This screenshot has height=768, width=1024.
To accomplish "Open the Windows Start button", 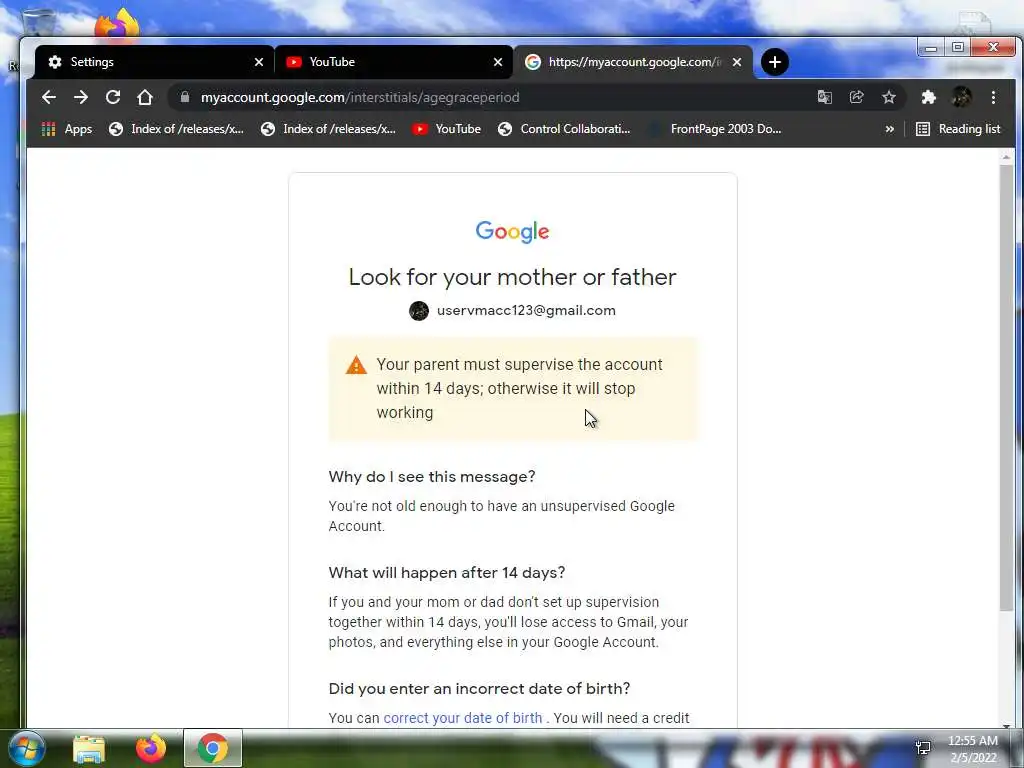I will 27,748.
